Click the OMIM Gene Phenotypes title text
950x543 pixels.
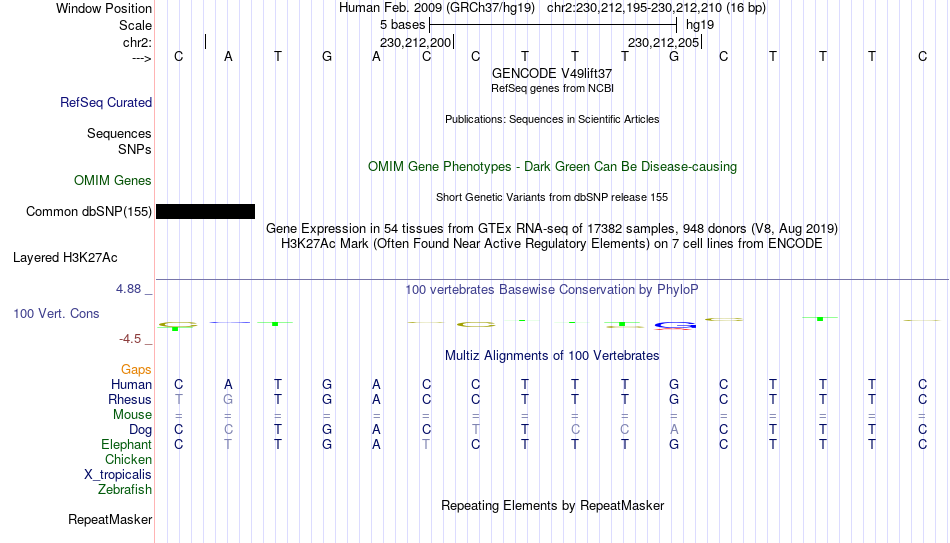(553, 167)
